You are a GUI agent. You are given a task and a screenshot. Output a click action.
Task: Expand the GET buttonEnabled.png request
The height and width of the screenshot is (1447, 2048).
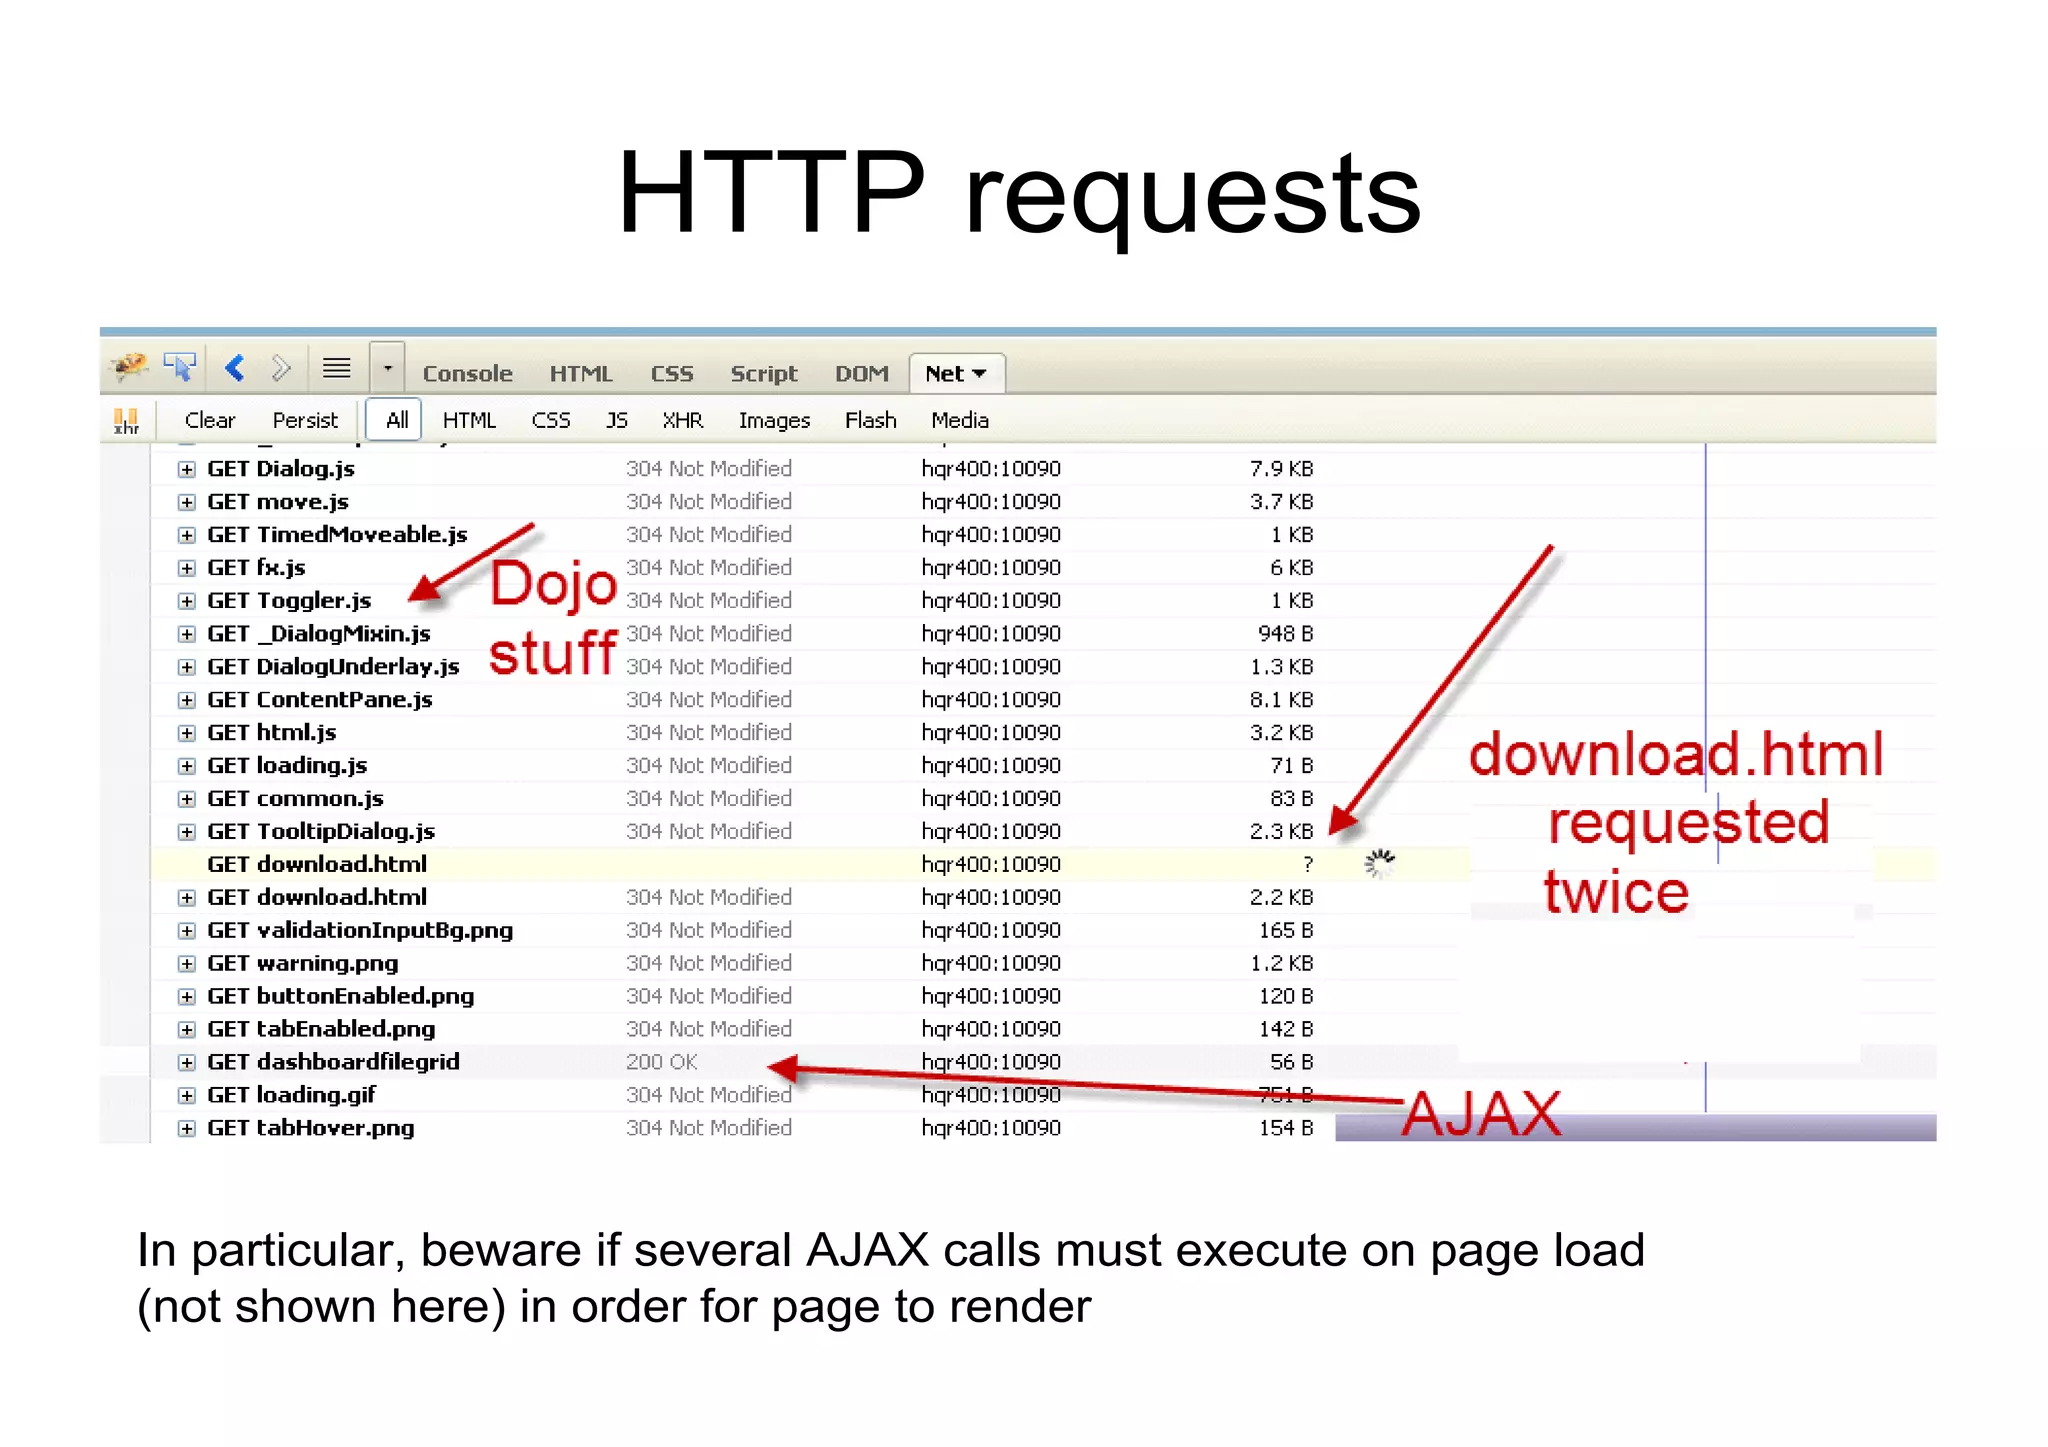(x=187, y=997)
